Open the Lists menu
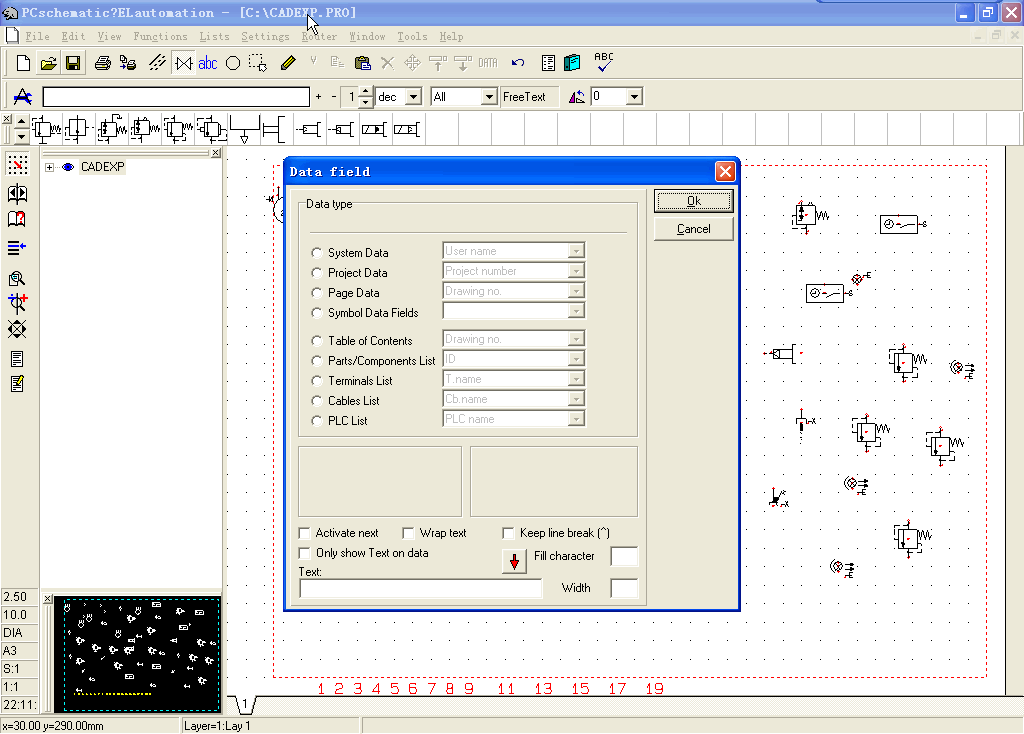Screen dimensions: 1024x734 point(214,37)
